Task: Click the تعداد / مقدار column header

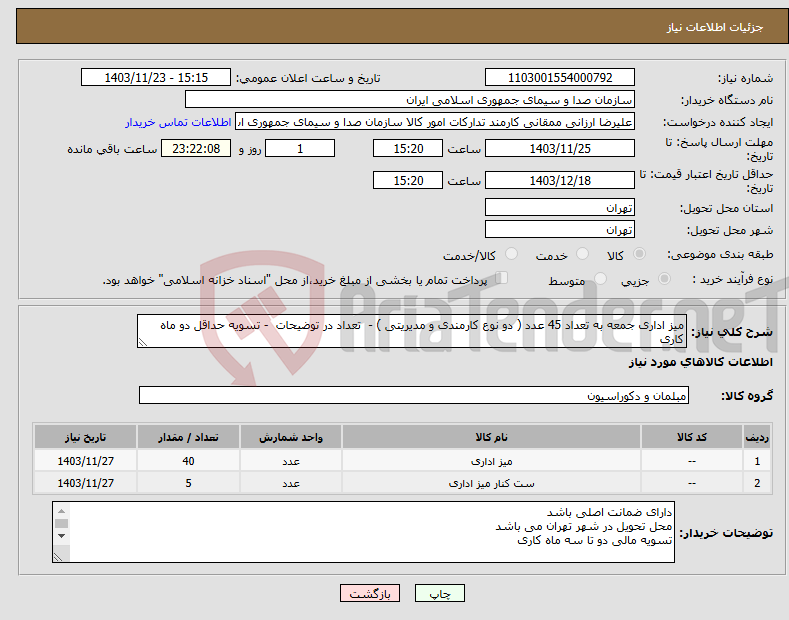Action: (188, 437)
